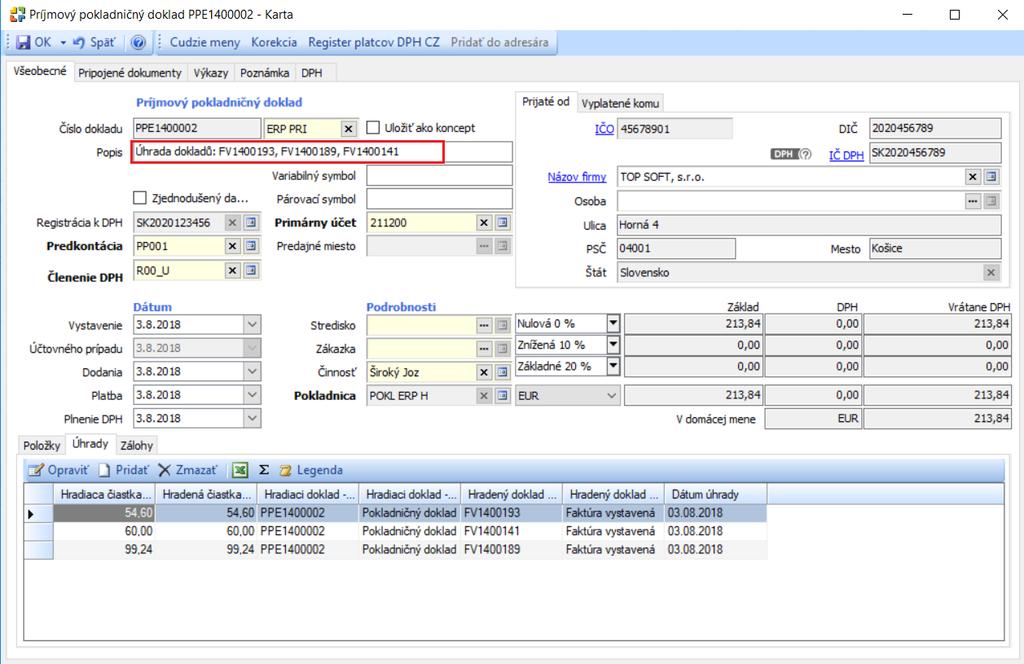1024x664 pixels.
Task: Clear the Členenie DPH R00_U value
Action: (232, 270)
